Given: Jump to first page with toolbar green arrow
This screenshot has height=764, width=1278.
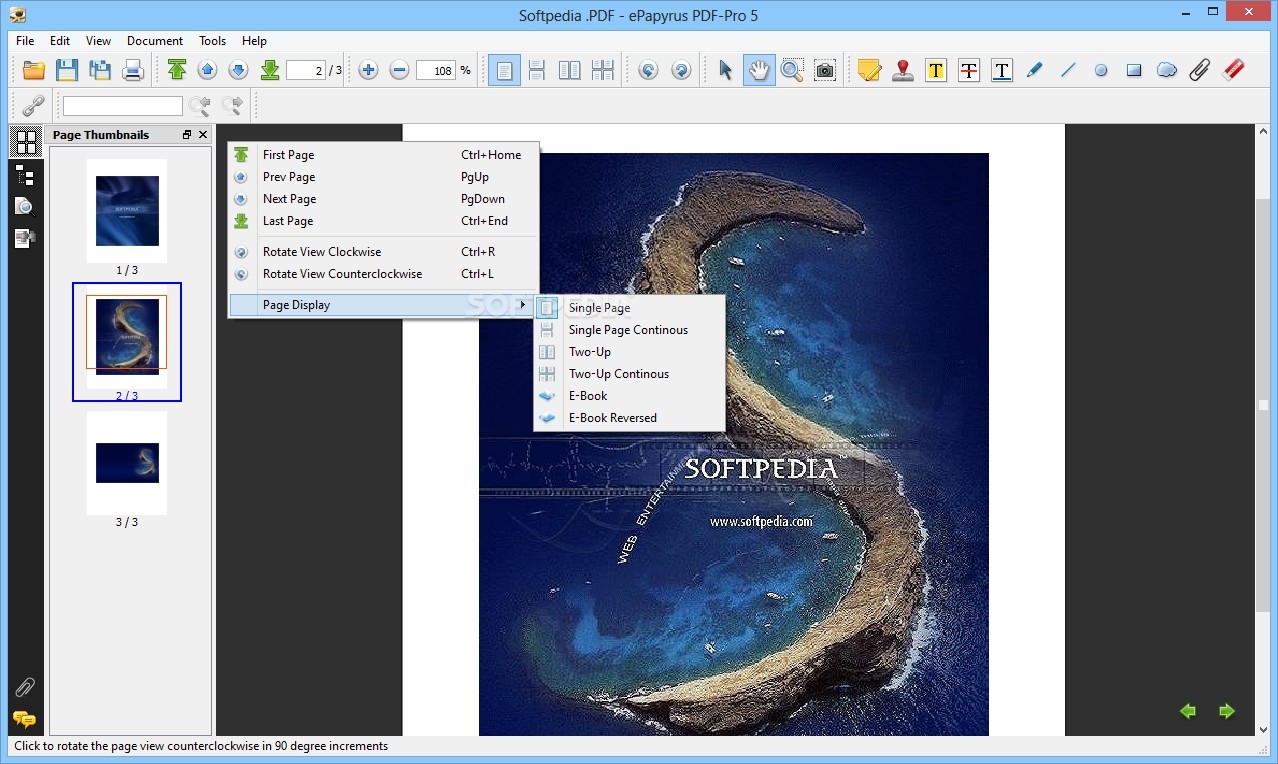Looking at the screenshot, I should click(177, 70).
